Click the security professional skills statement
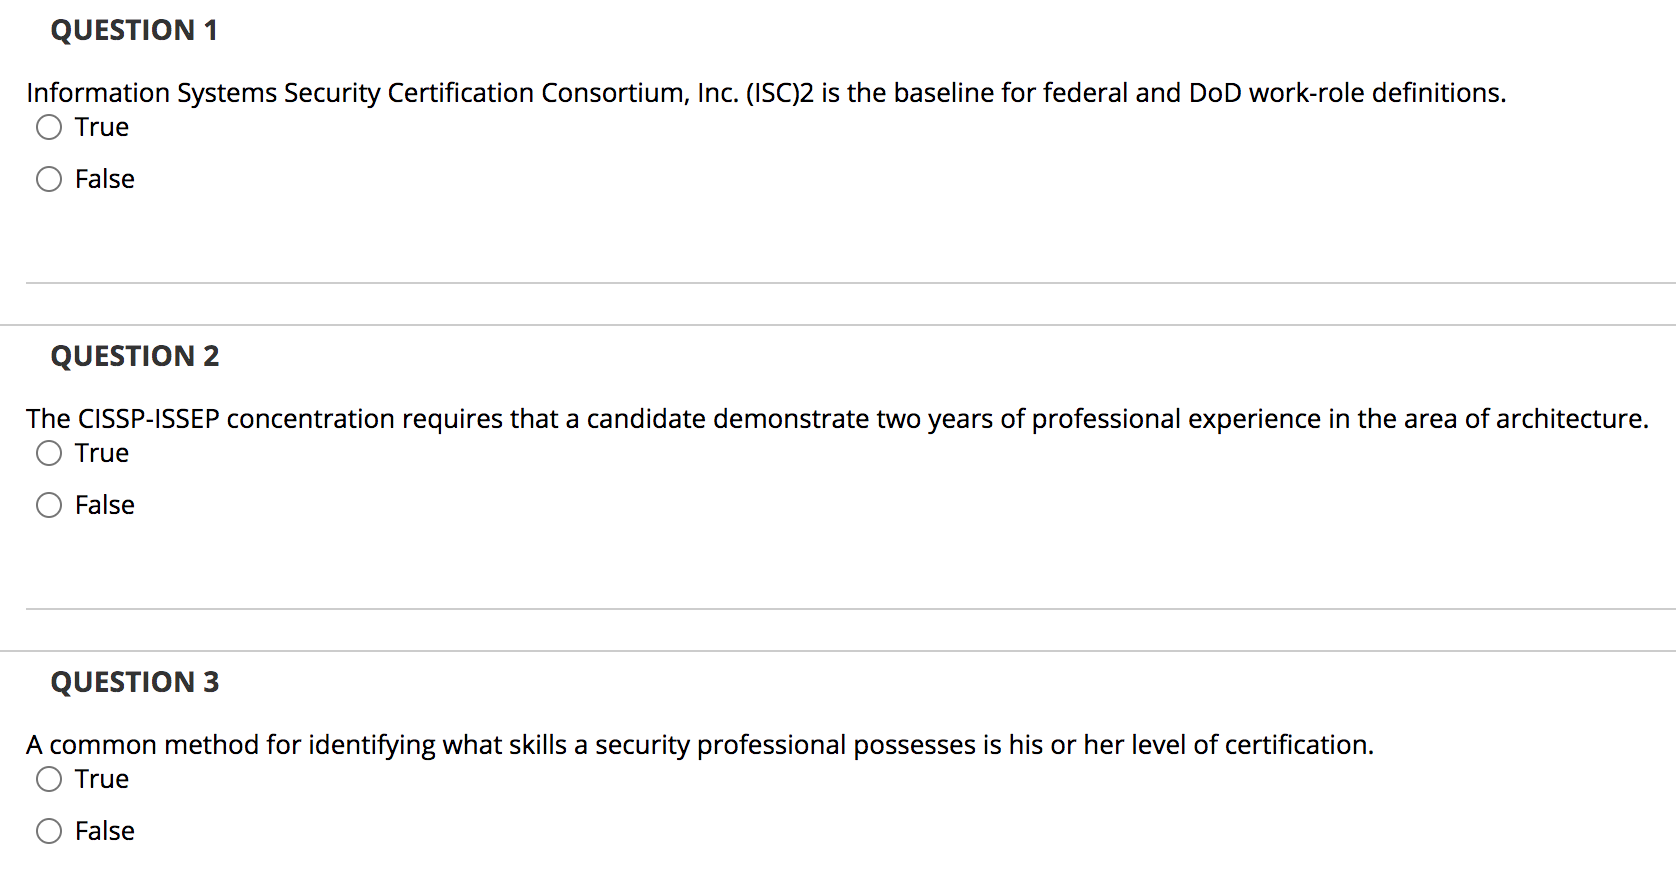The height and width of the screenshot is (884, 1676). [x=700, y=744]
